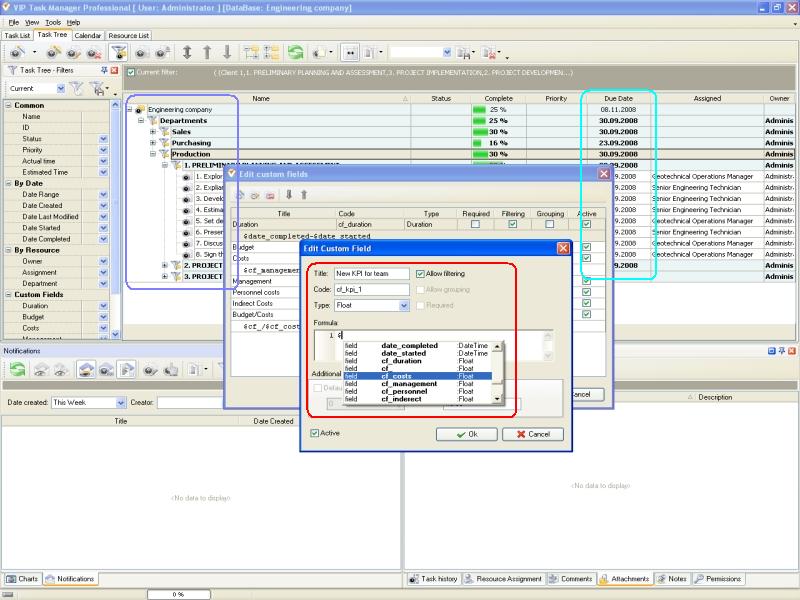
Task: Click the Task history tab icon
Action: [x=414, y=579]
